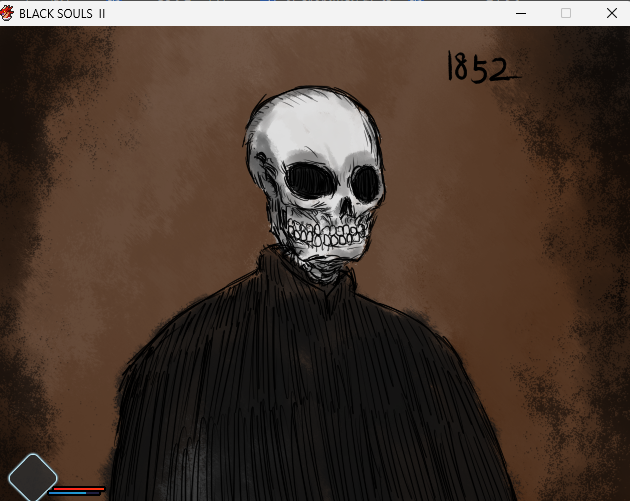Maximize the BLACK SOULS II window
Screen dimensions: 630x501
coord(566,13)
